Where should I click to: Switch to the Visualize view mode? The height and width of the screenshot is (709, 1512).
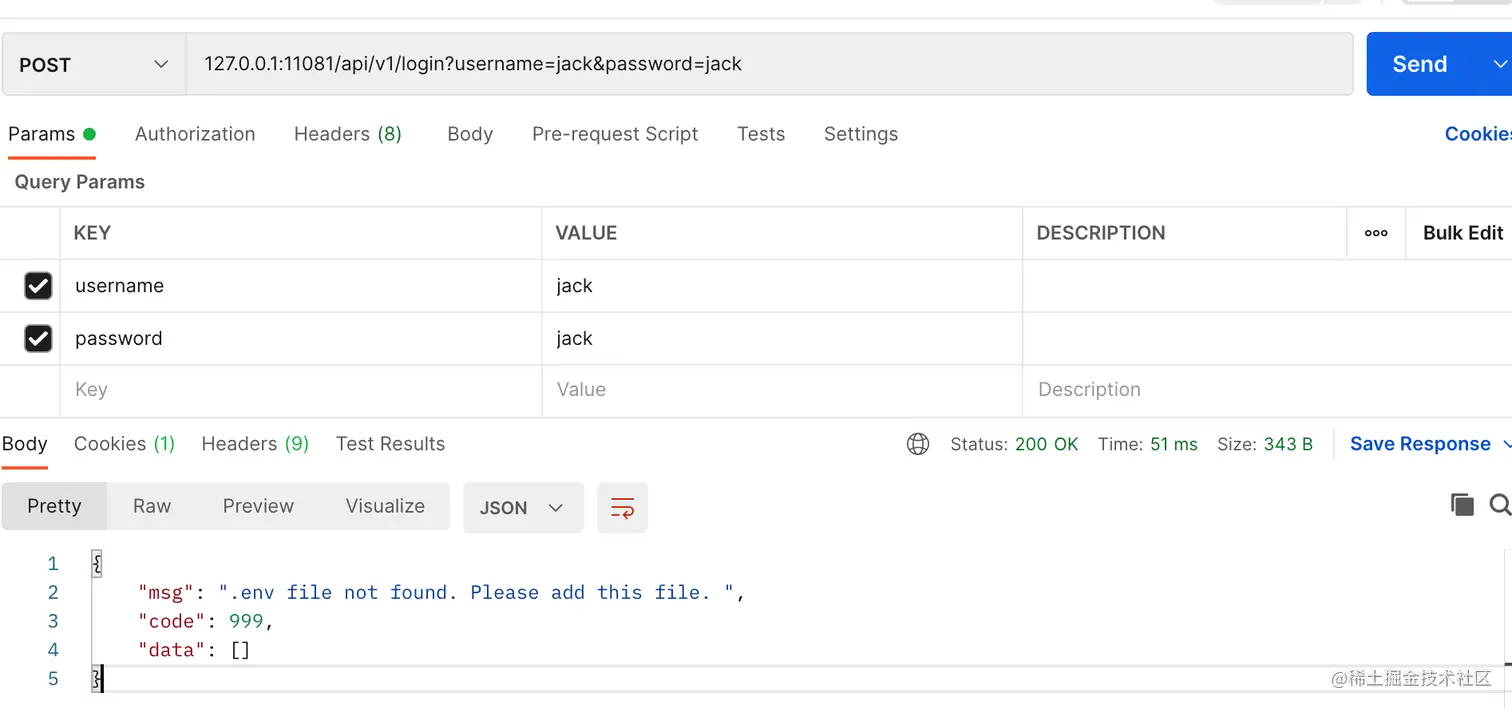[x=385, y=506]
